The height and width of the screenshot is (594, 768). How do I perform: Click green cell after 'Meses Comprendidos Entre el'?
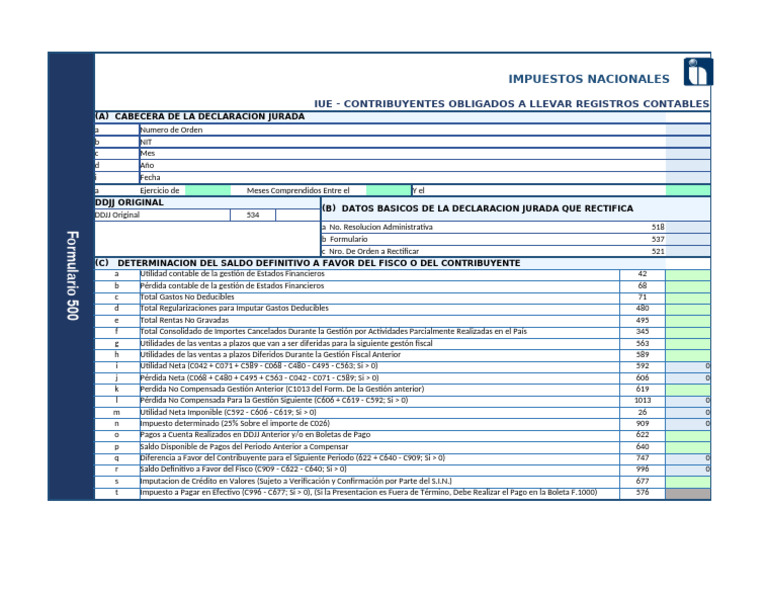pos(388,190)
